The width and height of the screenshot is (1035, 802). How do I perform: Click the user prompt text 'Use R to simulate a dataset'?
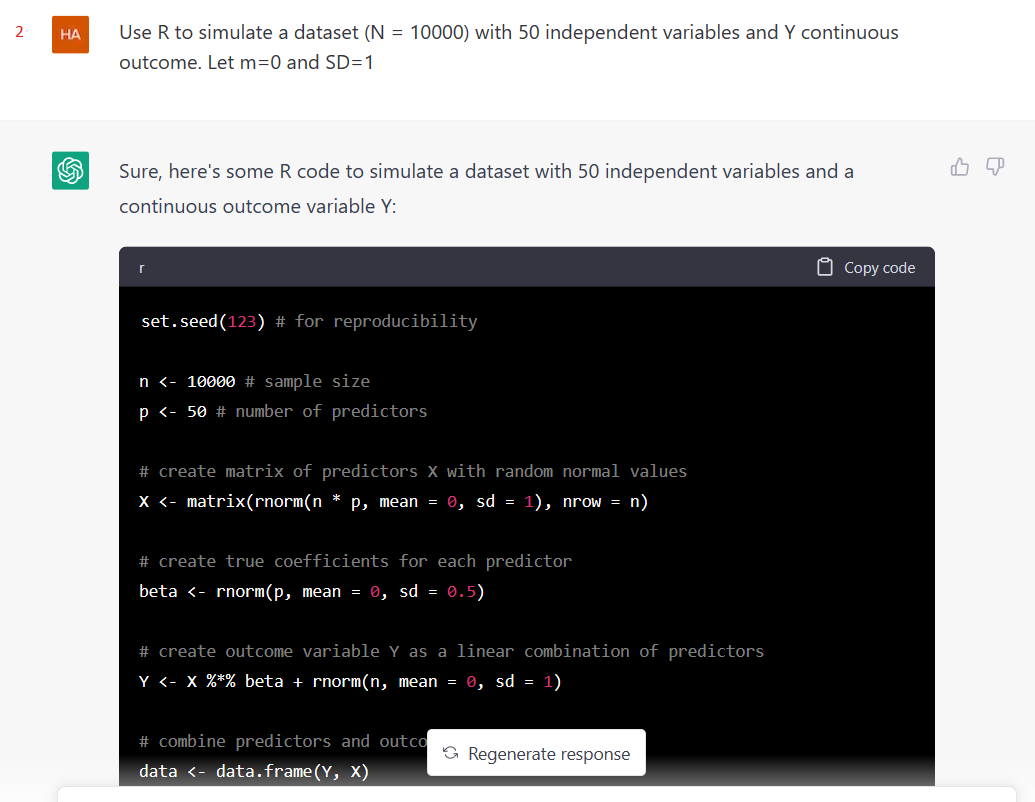pyautogui.click(x=239, y=32)
